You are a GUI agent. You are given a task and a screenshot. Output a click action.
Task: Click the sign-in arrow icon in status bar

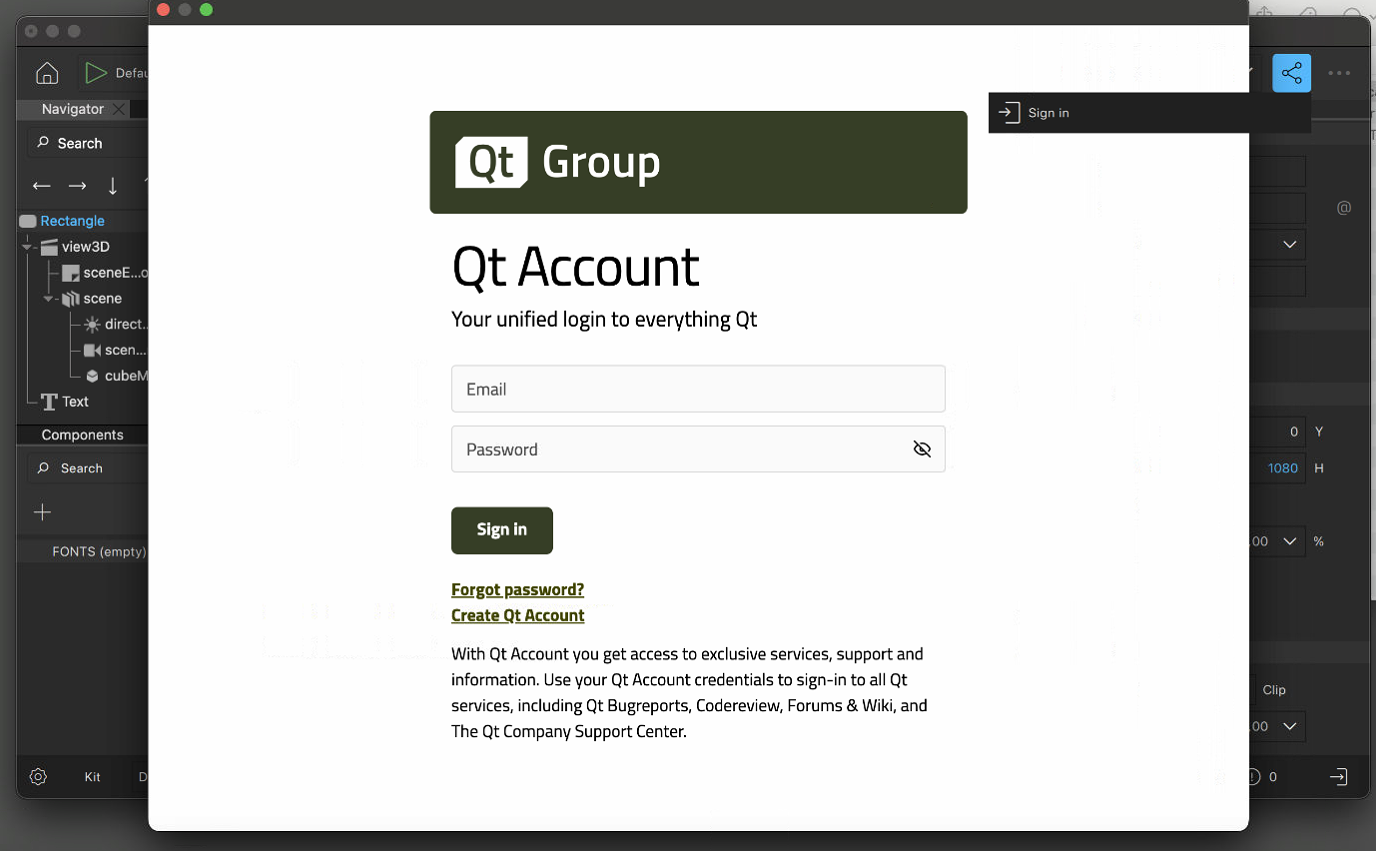coord(1338,777)
